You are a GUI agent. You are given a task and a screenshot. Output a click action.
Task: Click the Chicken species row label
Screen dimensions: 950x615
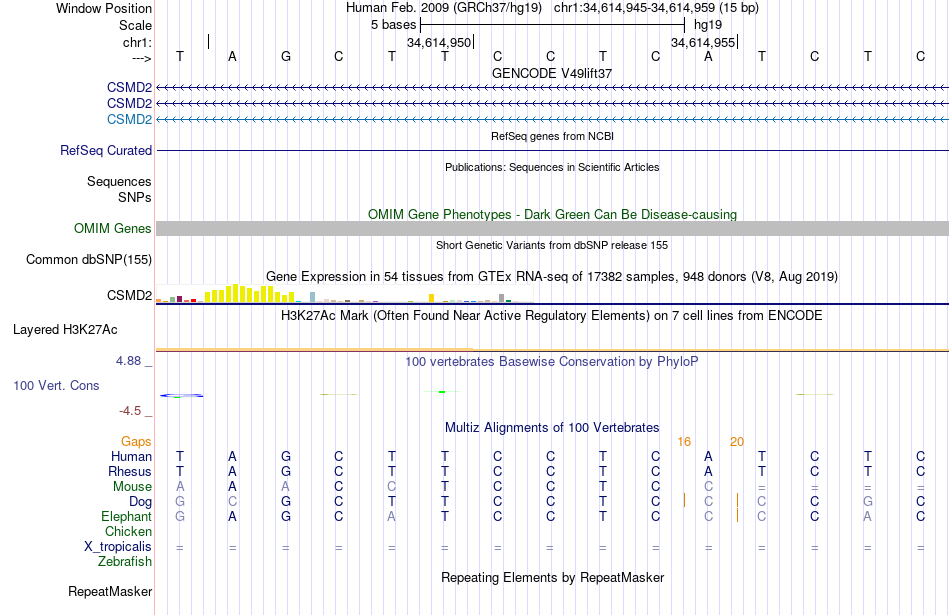[128, 531]
